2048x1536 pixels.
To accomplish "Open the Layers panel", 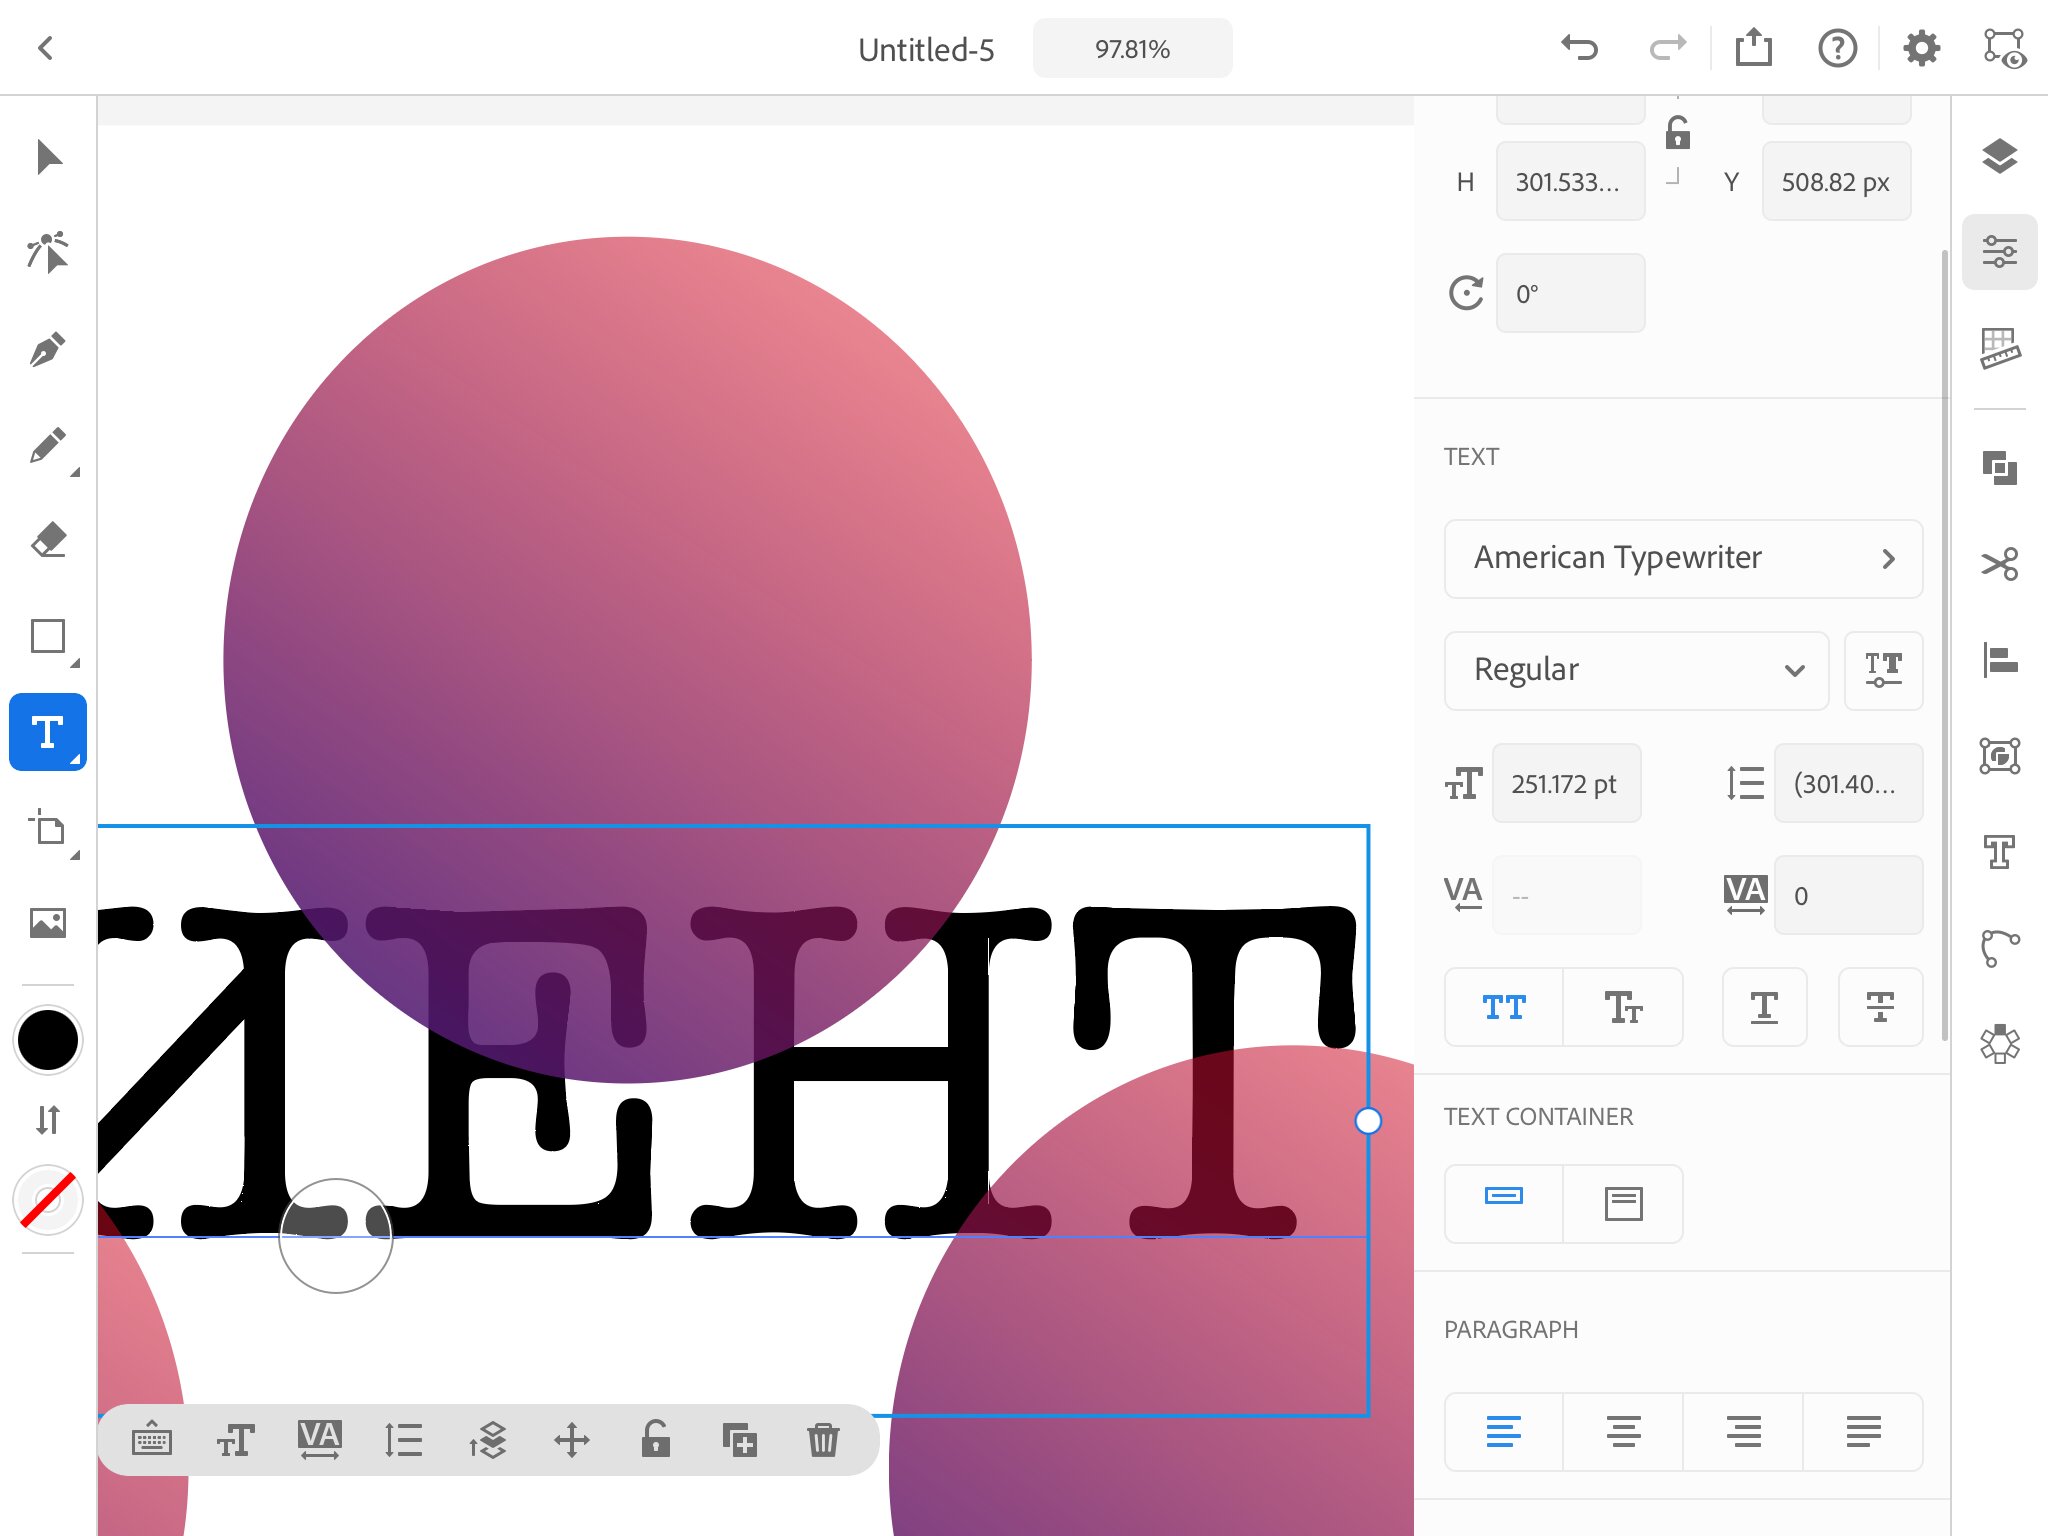I will 1999,156.
